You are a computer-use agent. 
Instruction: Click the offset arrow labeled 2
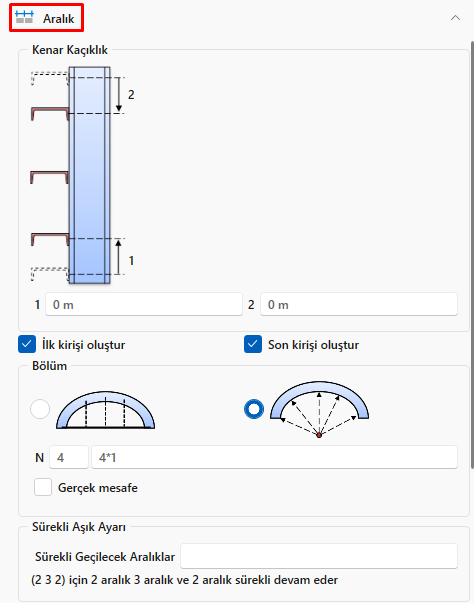click(x=119, y=95)
